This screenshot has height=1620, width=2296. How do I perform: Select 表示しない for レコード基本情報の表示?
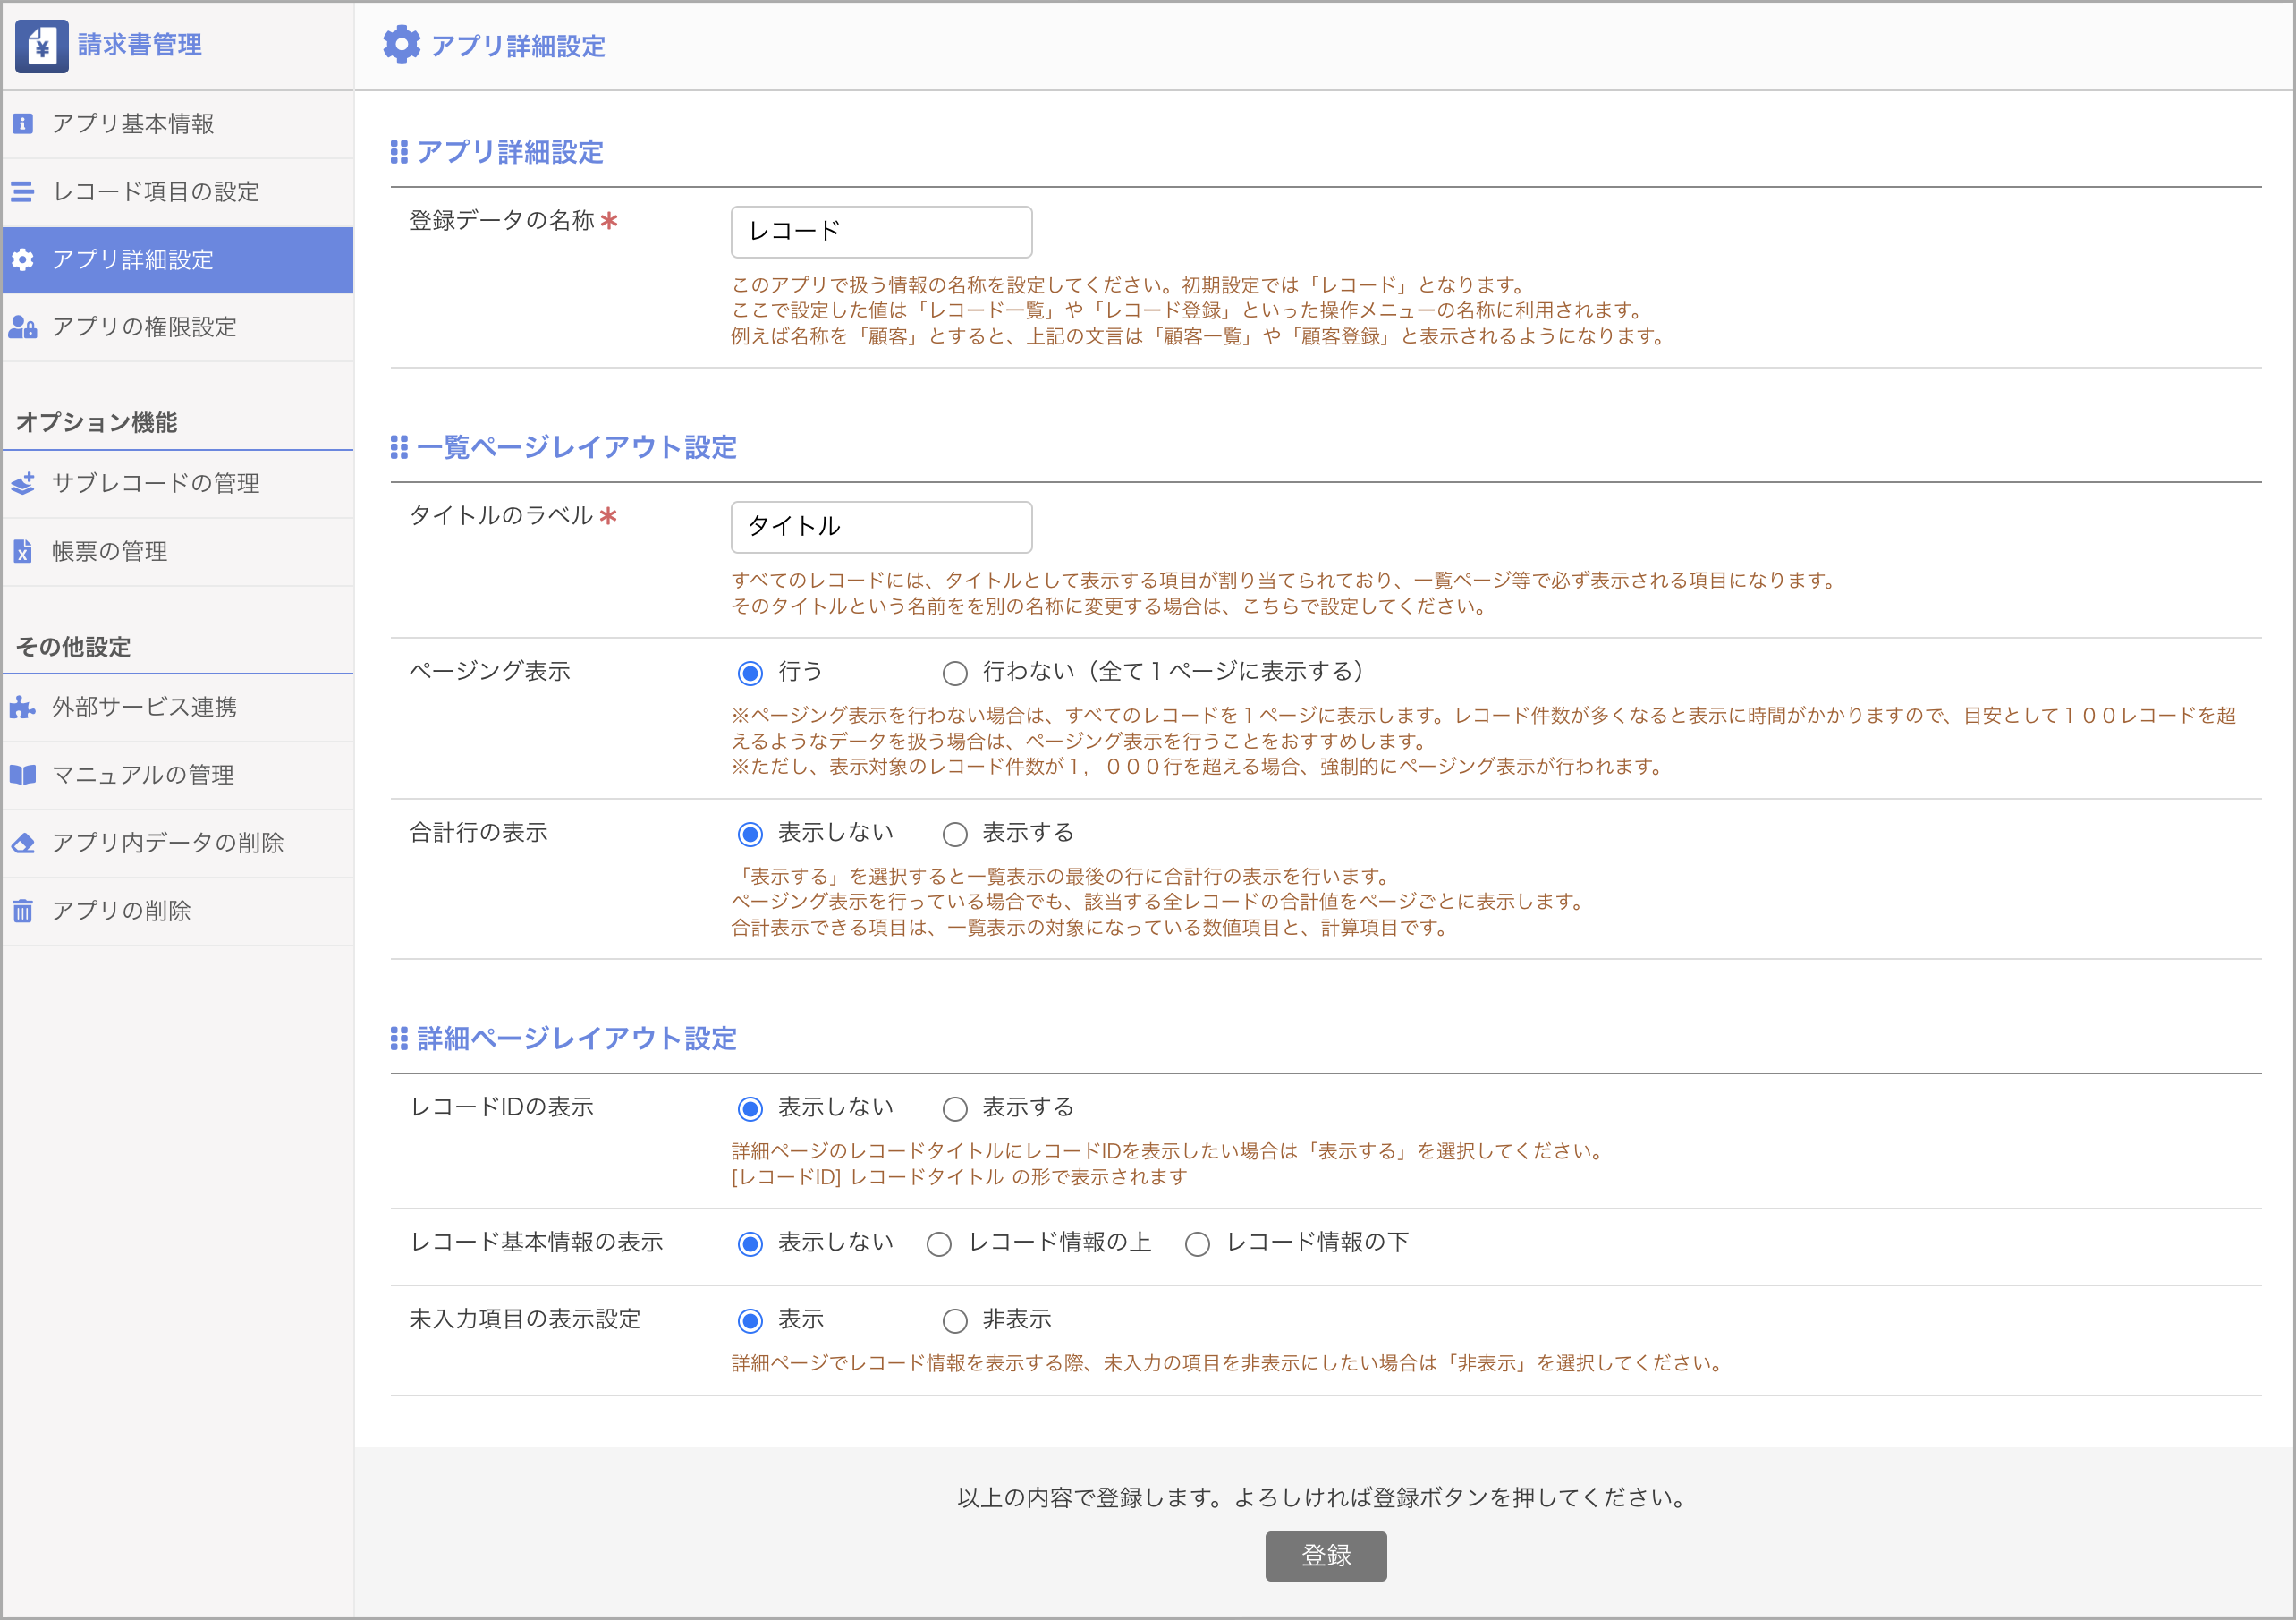[x=750, y=1244]
